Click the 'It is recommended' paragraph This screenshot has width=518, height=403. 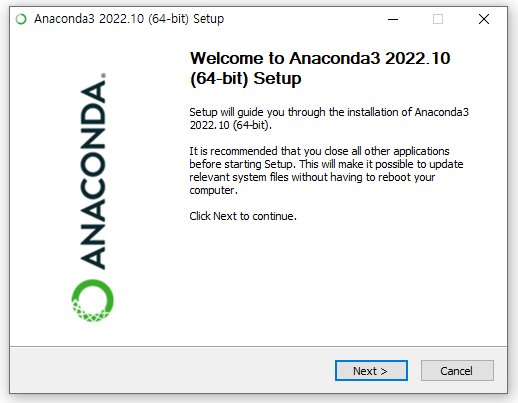pos(326,170)
